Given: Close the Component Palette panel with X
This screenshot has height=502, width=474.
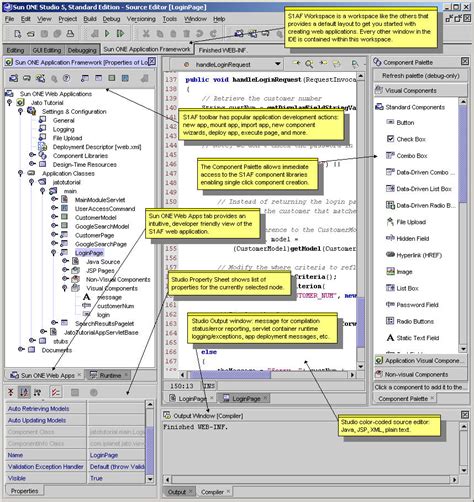Looking at the screenshot, I should coord(465,61).
